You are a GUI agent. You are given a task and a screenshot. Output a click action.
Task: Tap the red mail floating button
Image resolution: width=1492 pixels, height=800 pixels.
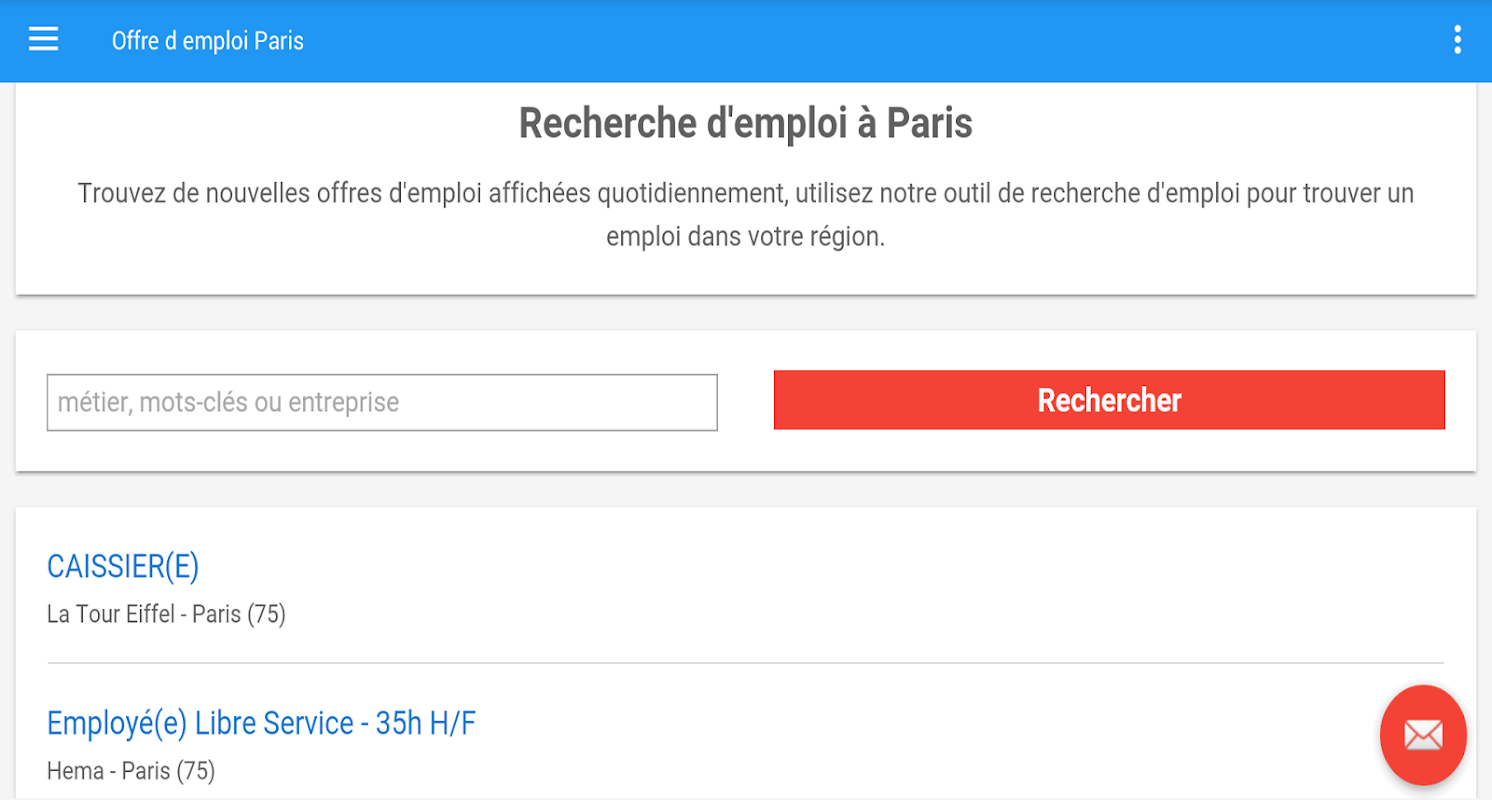pyautogui.click(x=1422, y=735)
